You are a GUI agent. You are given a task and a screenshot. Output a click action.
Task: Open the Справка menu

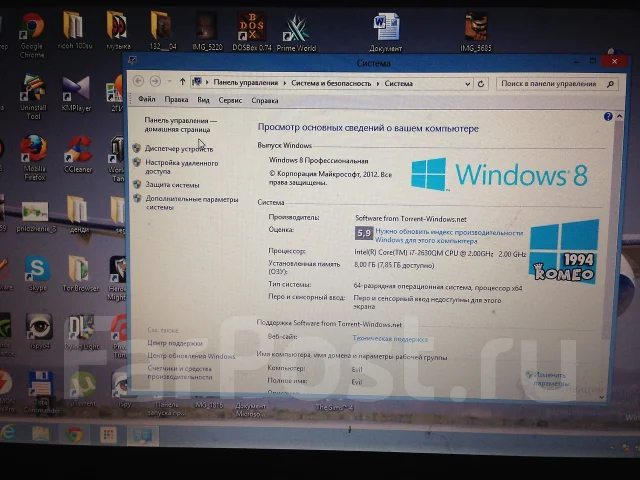coord(265,100)
